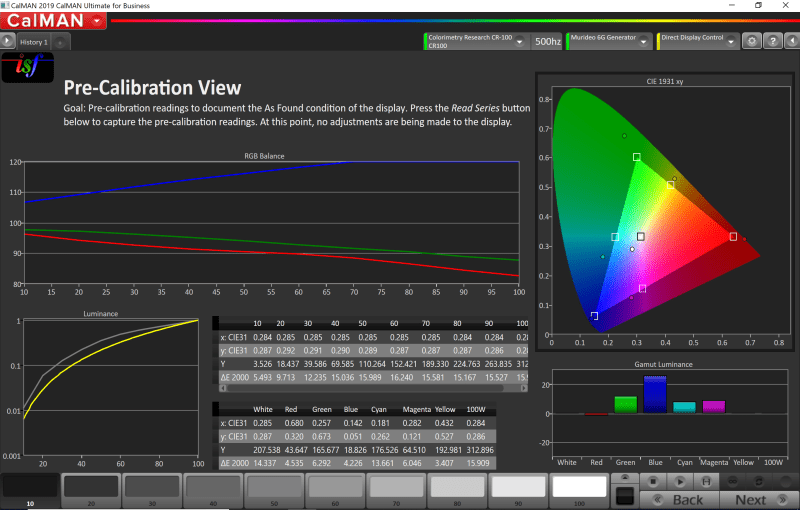Click the White ΔE 2000 value 14.337
This screenshot has height=510, width=800.
[265, 463]
